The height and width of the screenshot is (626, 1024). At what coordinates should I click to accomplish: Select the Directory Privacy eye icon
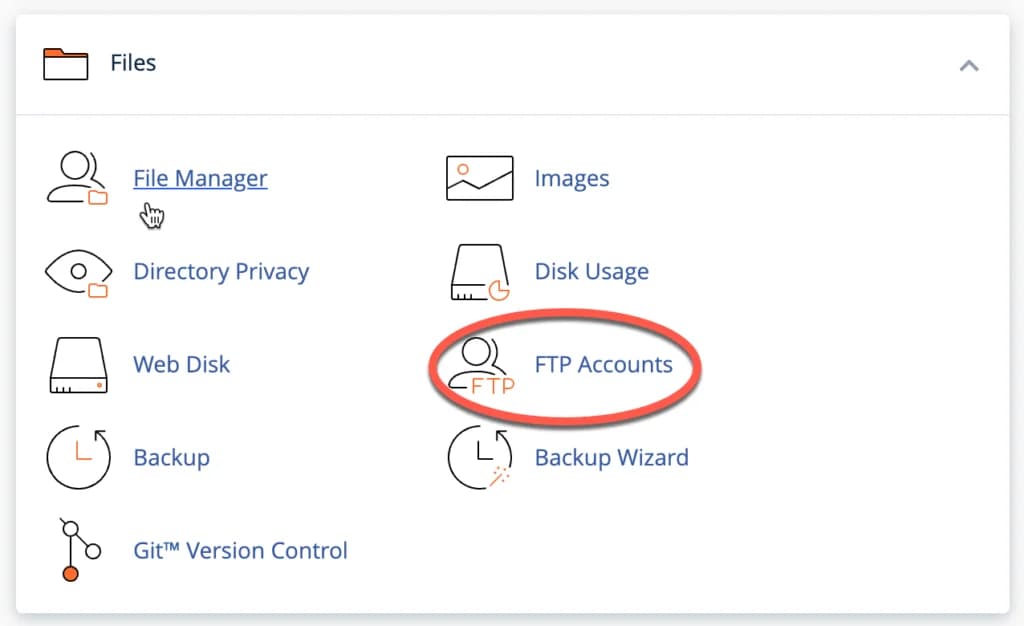point(78,272)
